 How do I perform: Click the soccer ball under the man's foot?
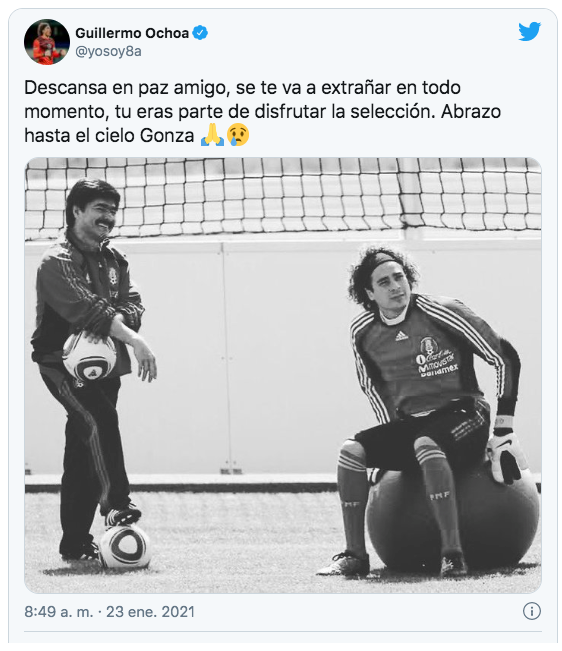[125, 546]
